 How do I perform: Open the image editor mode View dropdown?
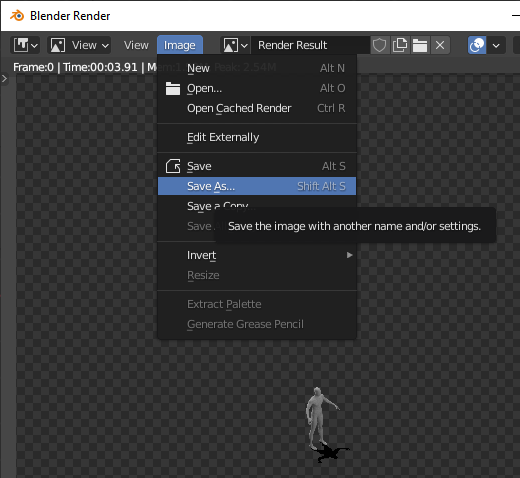(79, 45)
